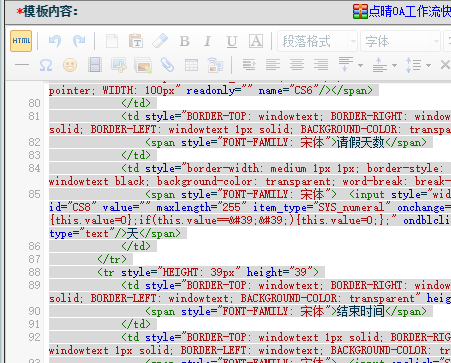Click the redo arrow icon
451x363 pixels.
pyautogui.click(x=79, y=41)
